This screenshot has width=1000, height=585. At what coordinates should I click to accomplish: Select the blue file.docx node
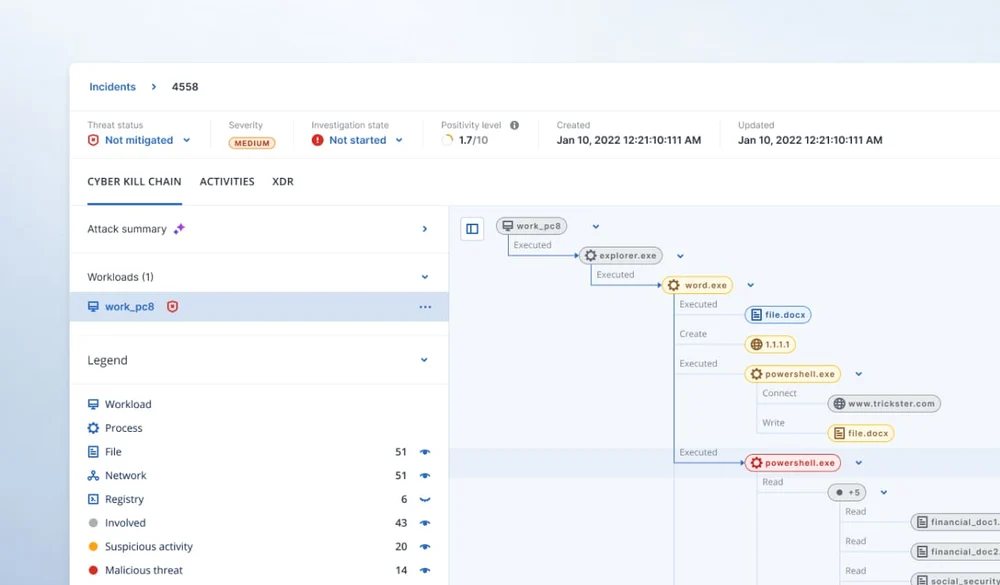pos(777,315)
